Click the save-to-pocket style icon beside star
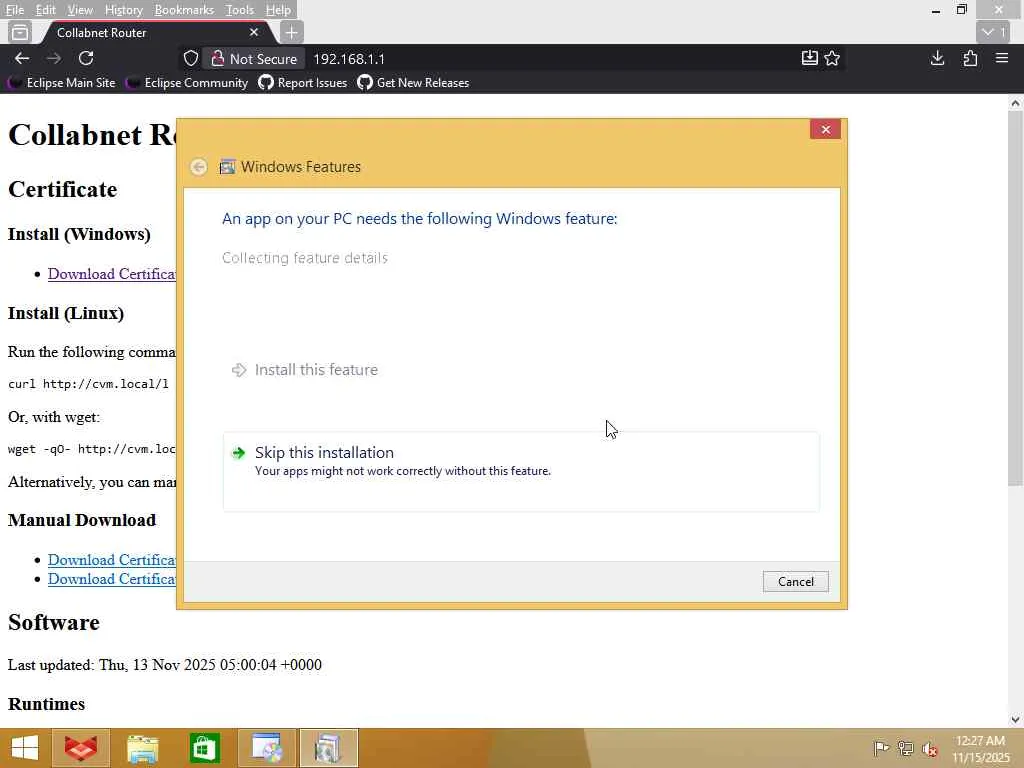This screenshot has width=1024, height=768. (809, 59)
